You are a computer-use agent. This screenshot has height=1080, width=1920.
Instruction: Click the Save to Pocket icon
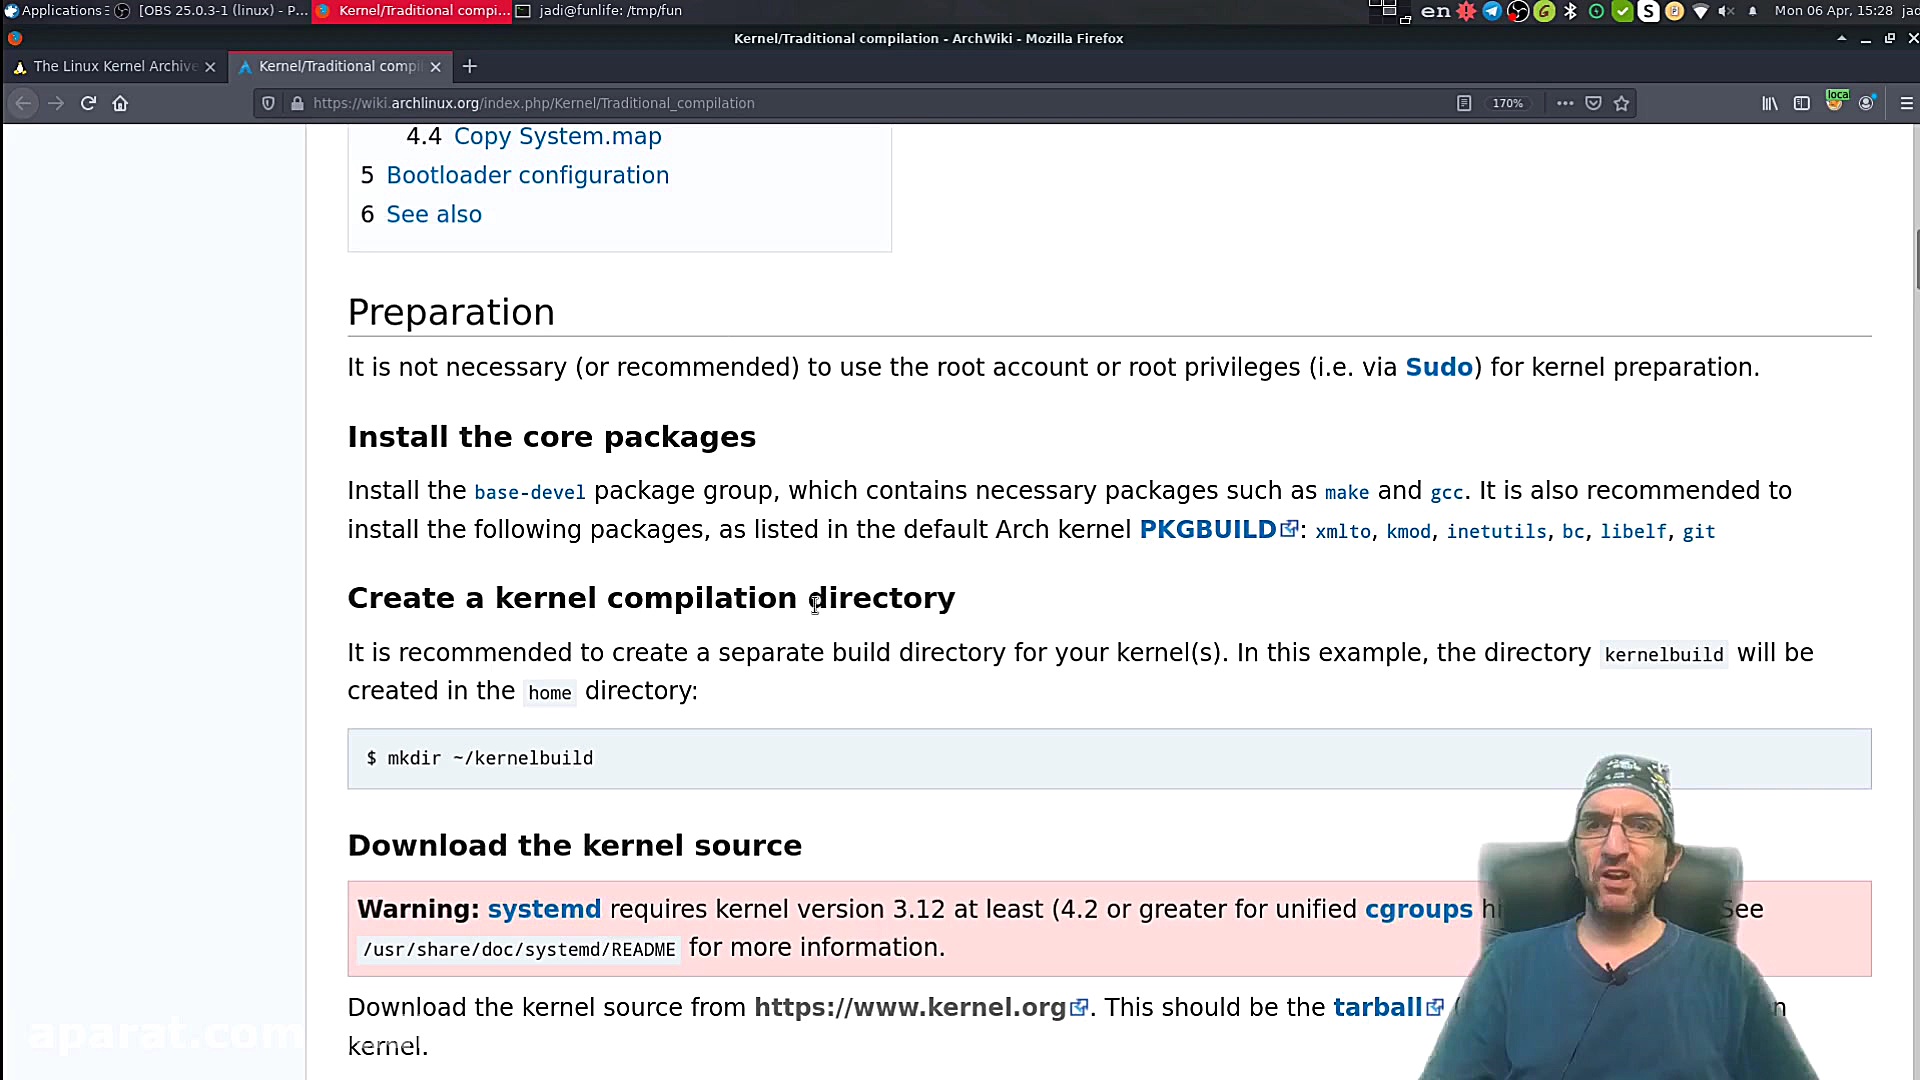pos(1594,103)
